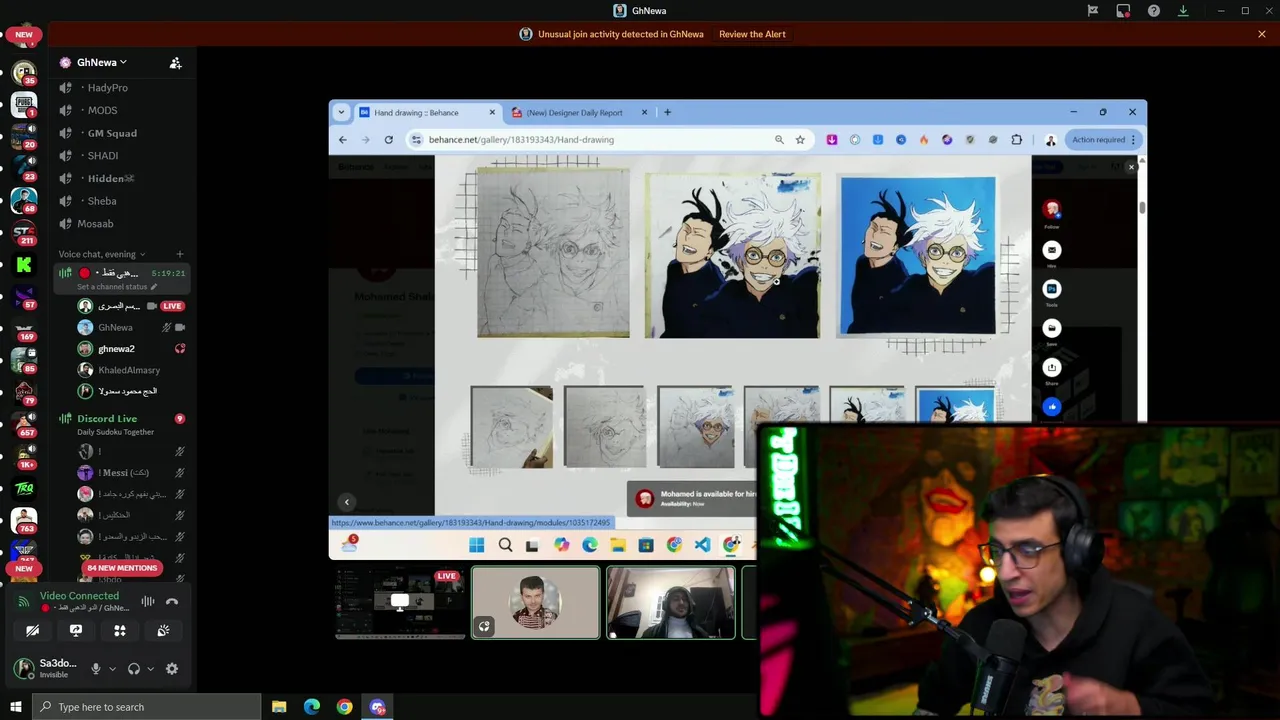This screenshot has height=720, width=1280.
Task: Select user GhNewa in voice channel list
Action: [132, 327]
